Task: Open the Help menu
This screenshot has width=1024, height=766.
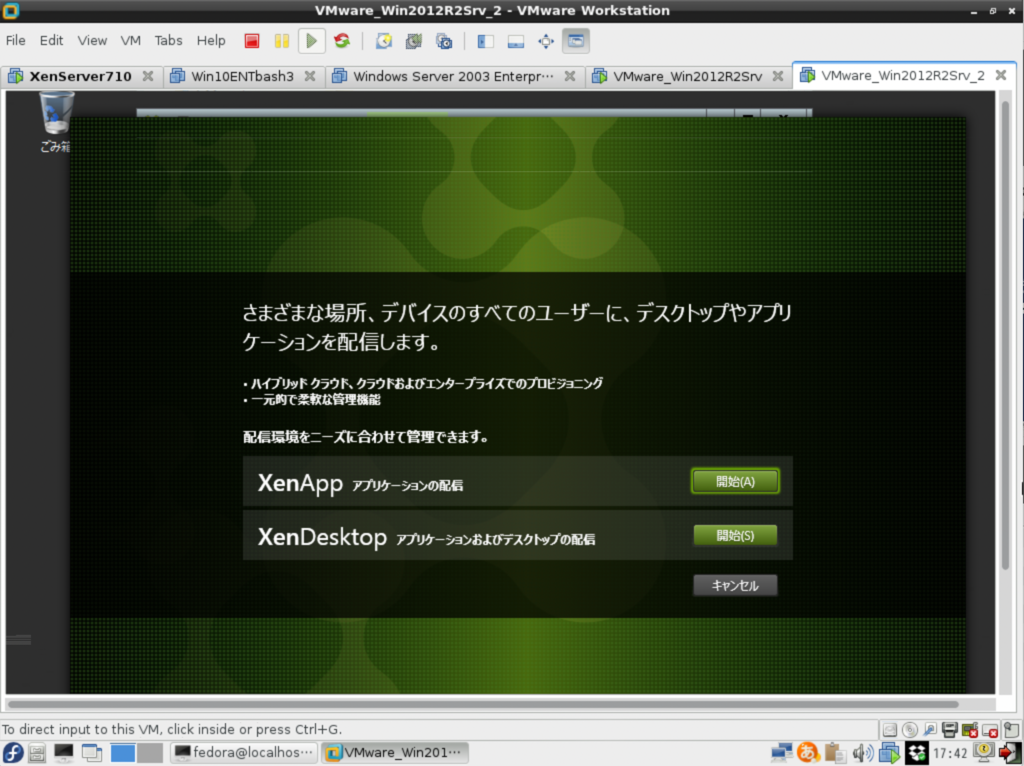Action: click(x=211, y=40)
